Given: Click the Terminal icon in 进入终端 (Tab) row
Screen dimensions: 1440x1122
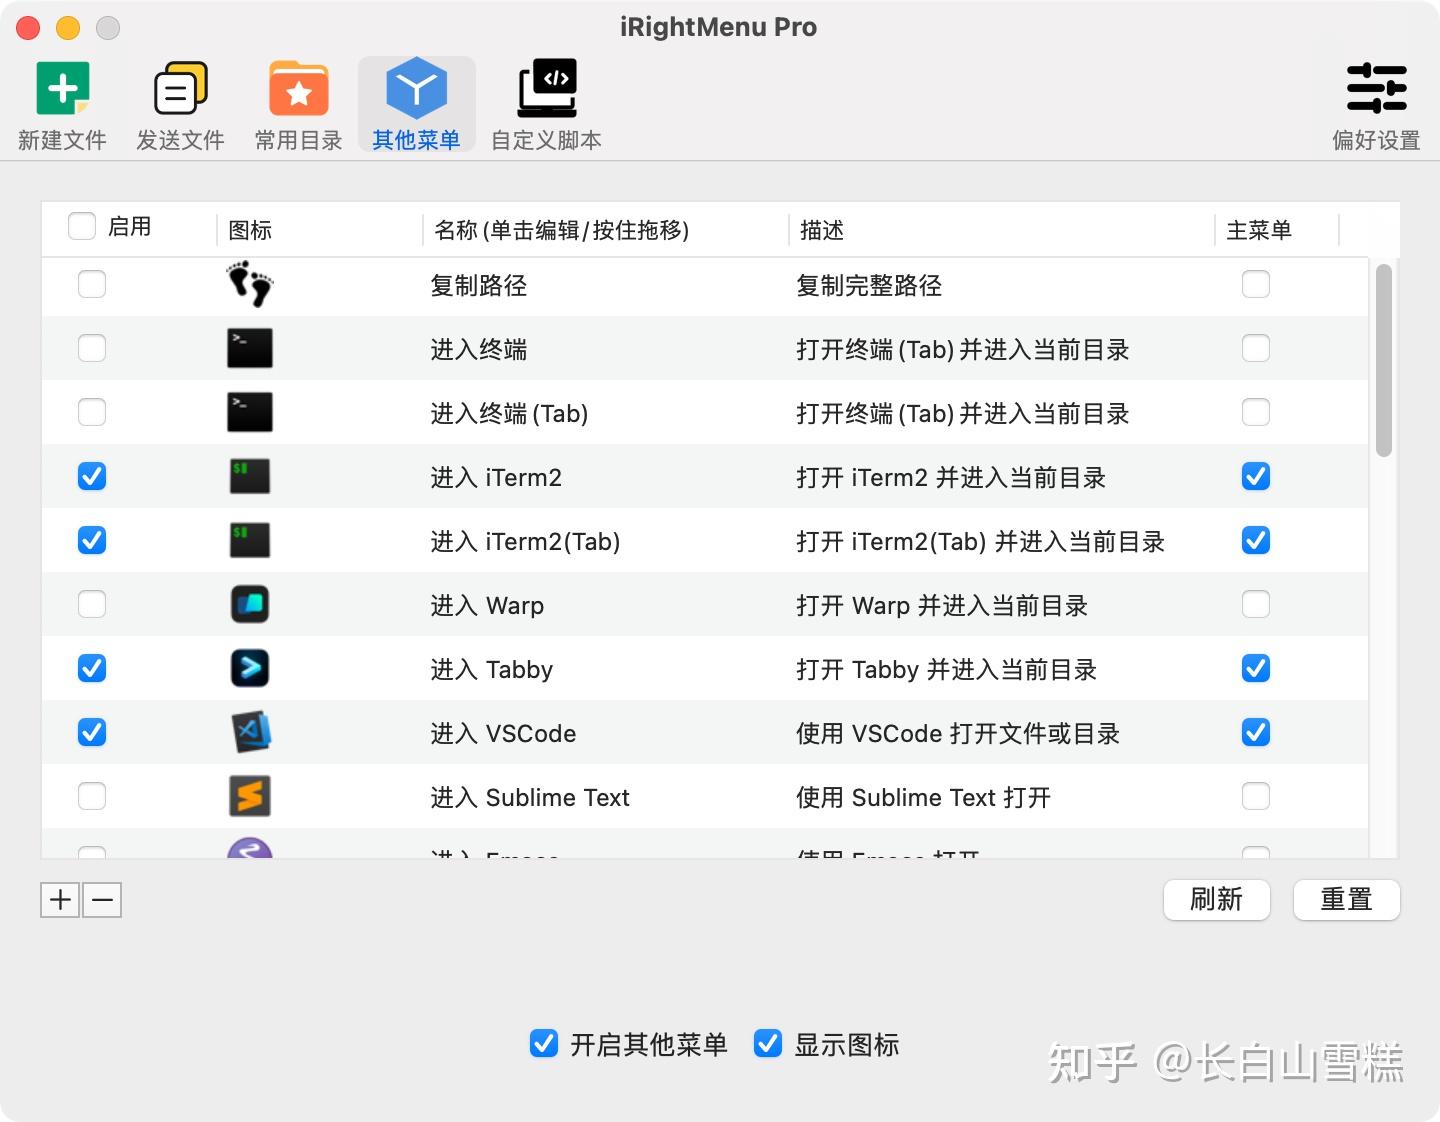Looking at the screenshot, I should [250, 412].
